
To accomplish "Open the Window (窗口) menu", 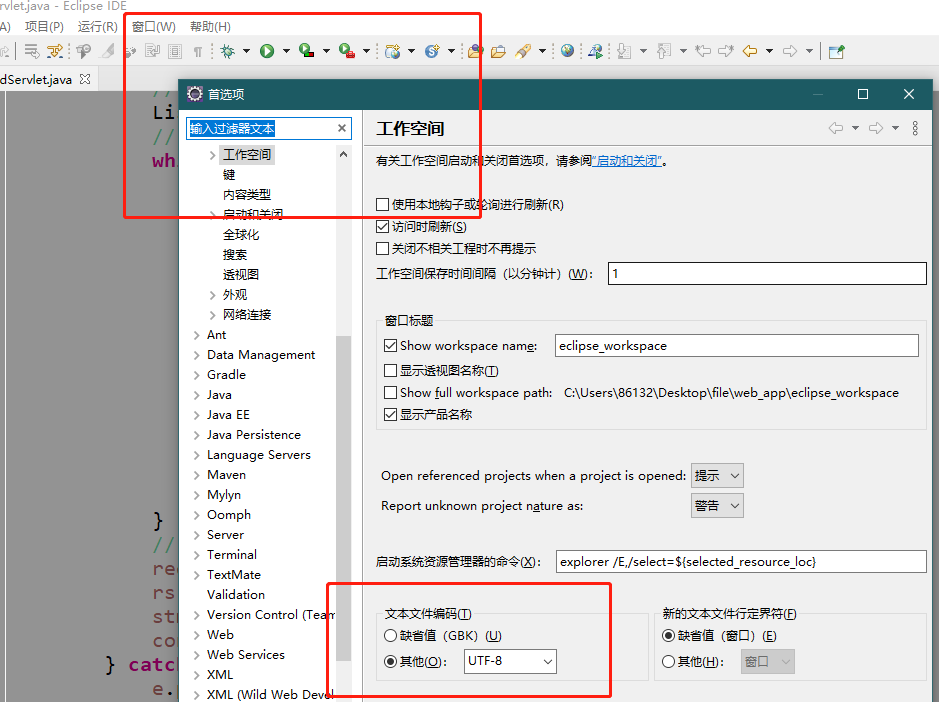I will 154,26.
